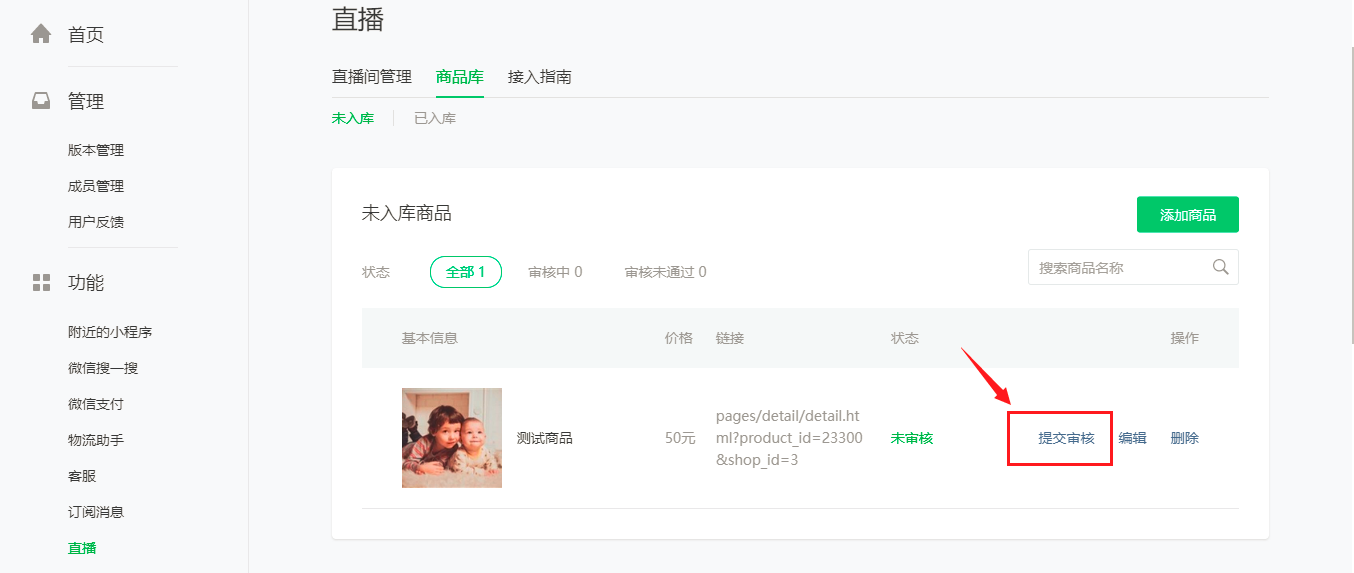1354x573 pixels.
Task: Click the search magnifier icon
Action: [1220, 267]
